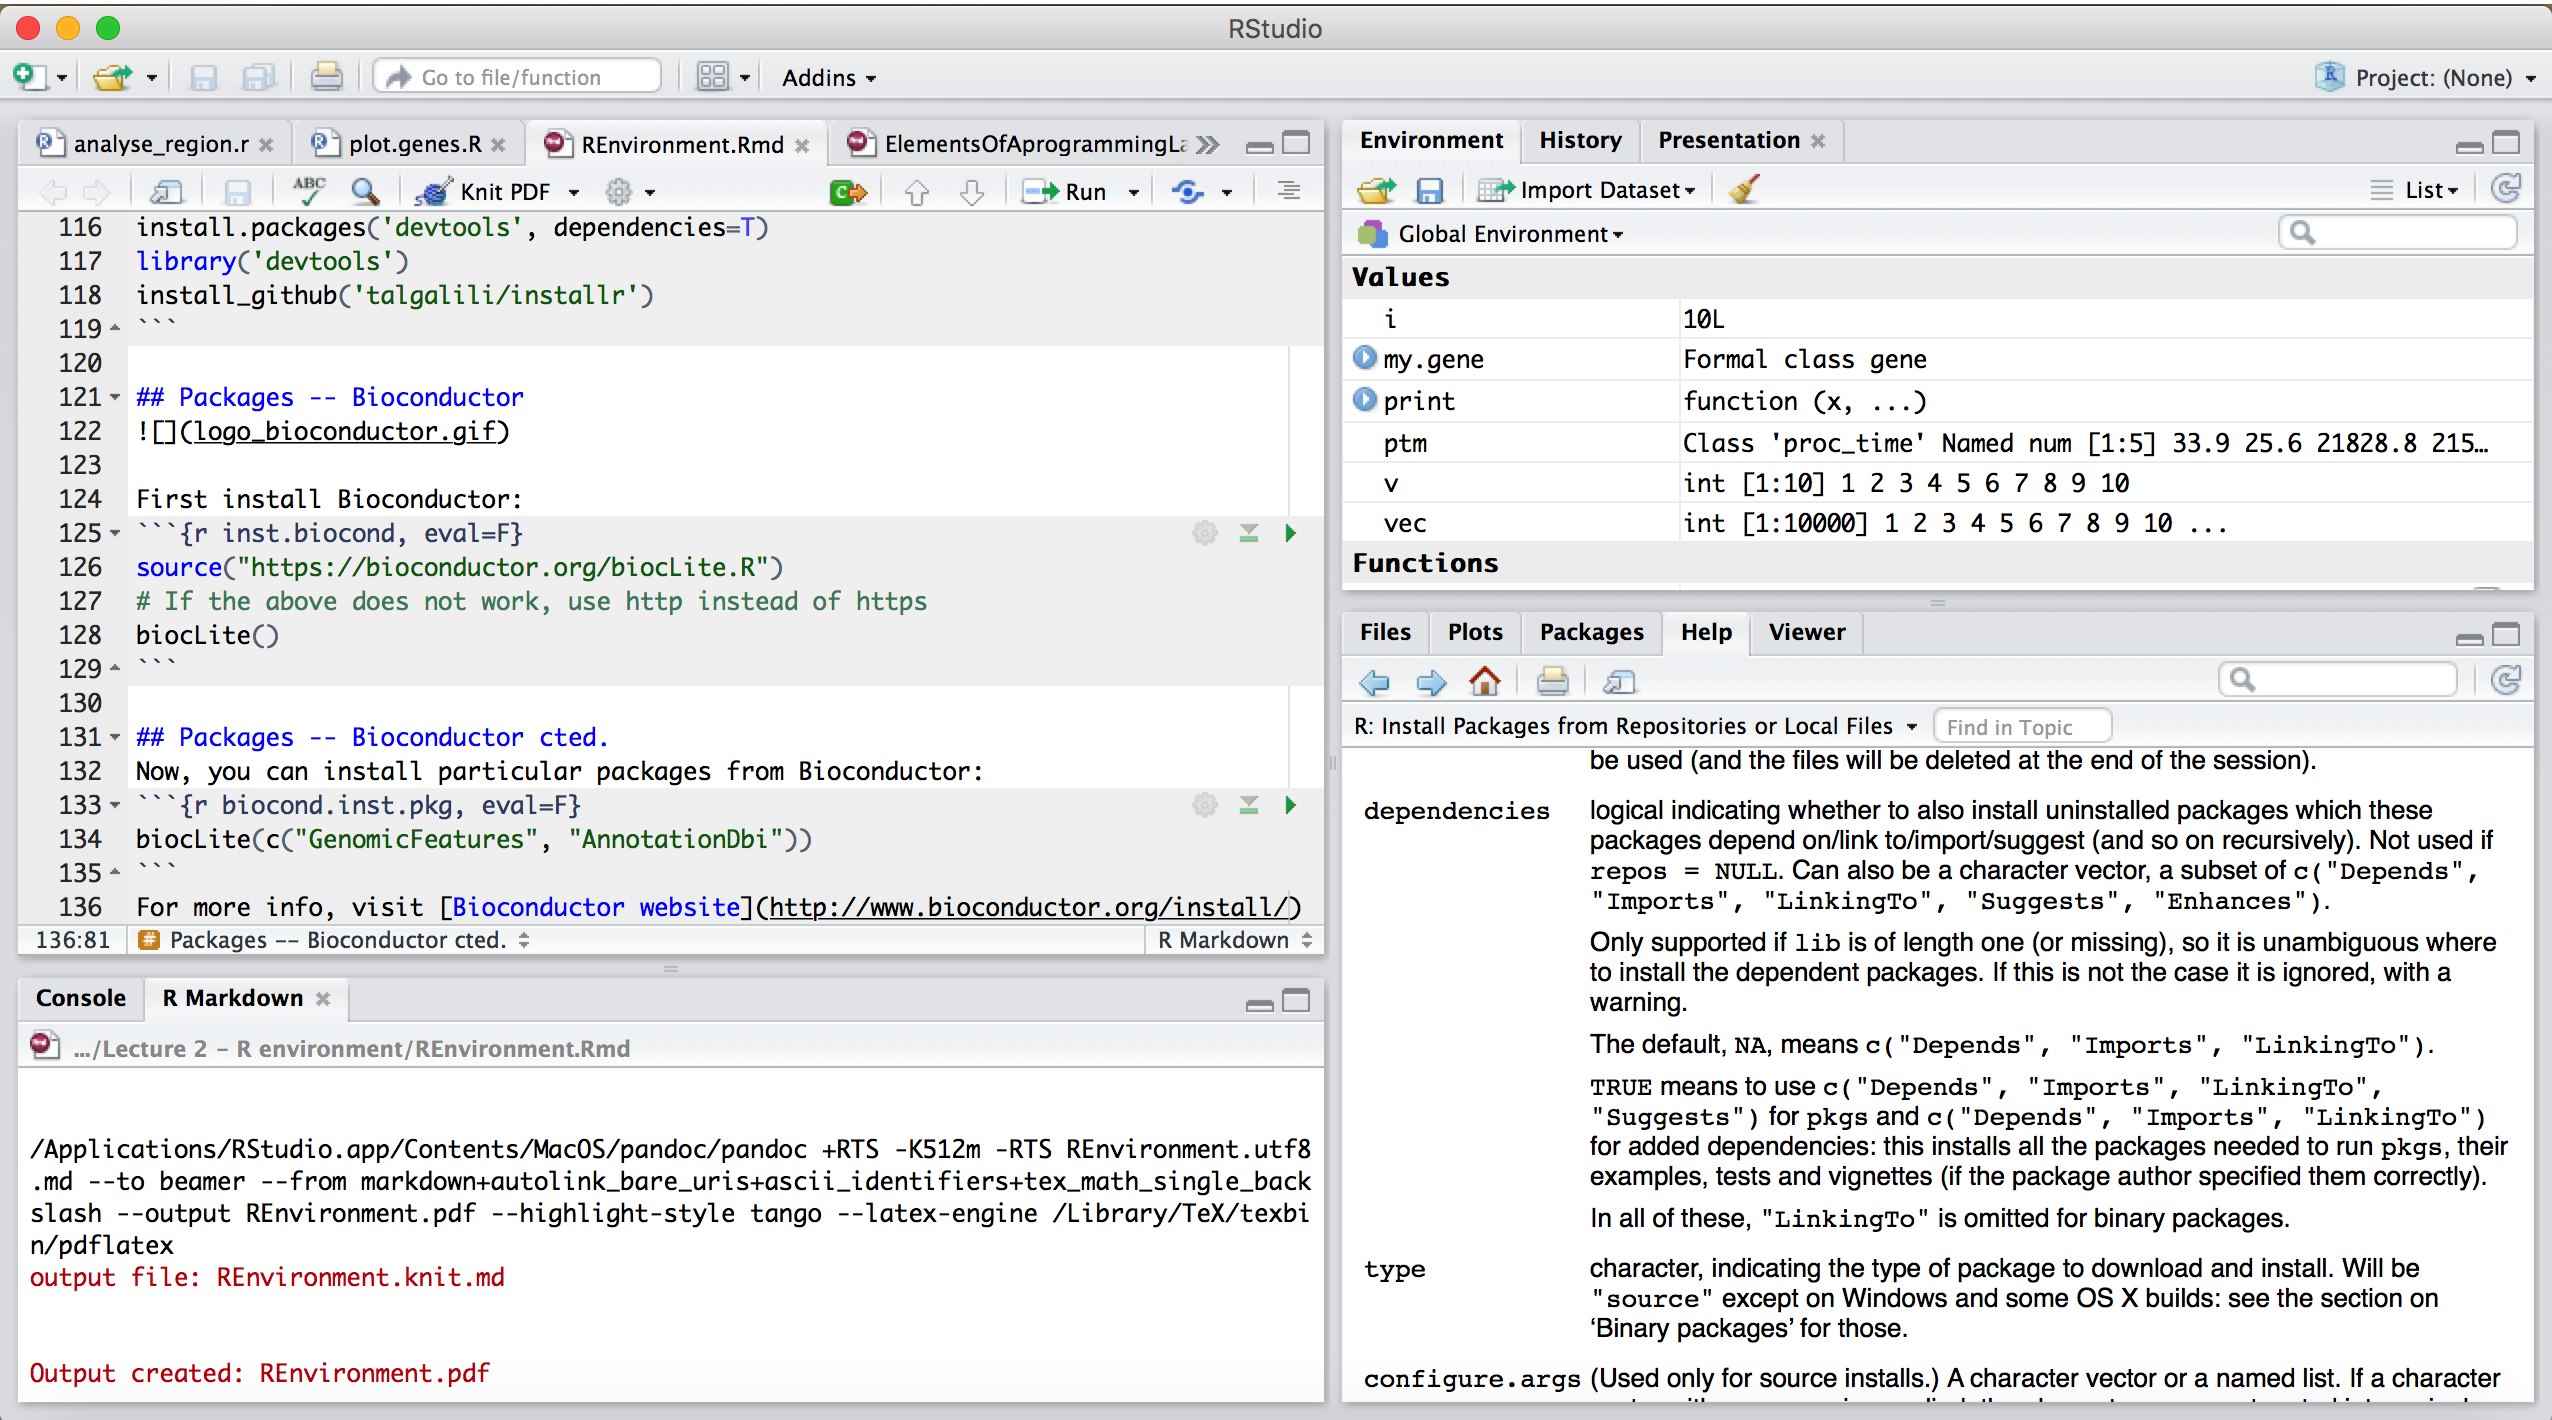Image resolution: width=2552 pixels, height=1420 pixels.
Task: Open the Run dropdown menu
Action: coord(1133,191)
